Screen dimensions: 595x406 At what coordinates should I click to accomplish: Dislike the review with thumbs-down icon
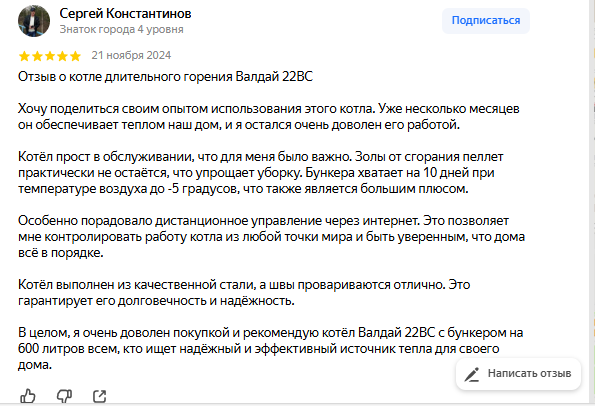pyautogui.click(x=64, y=396)
